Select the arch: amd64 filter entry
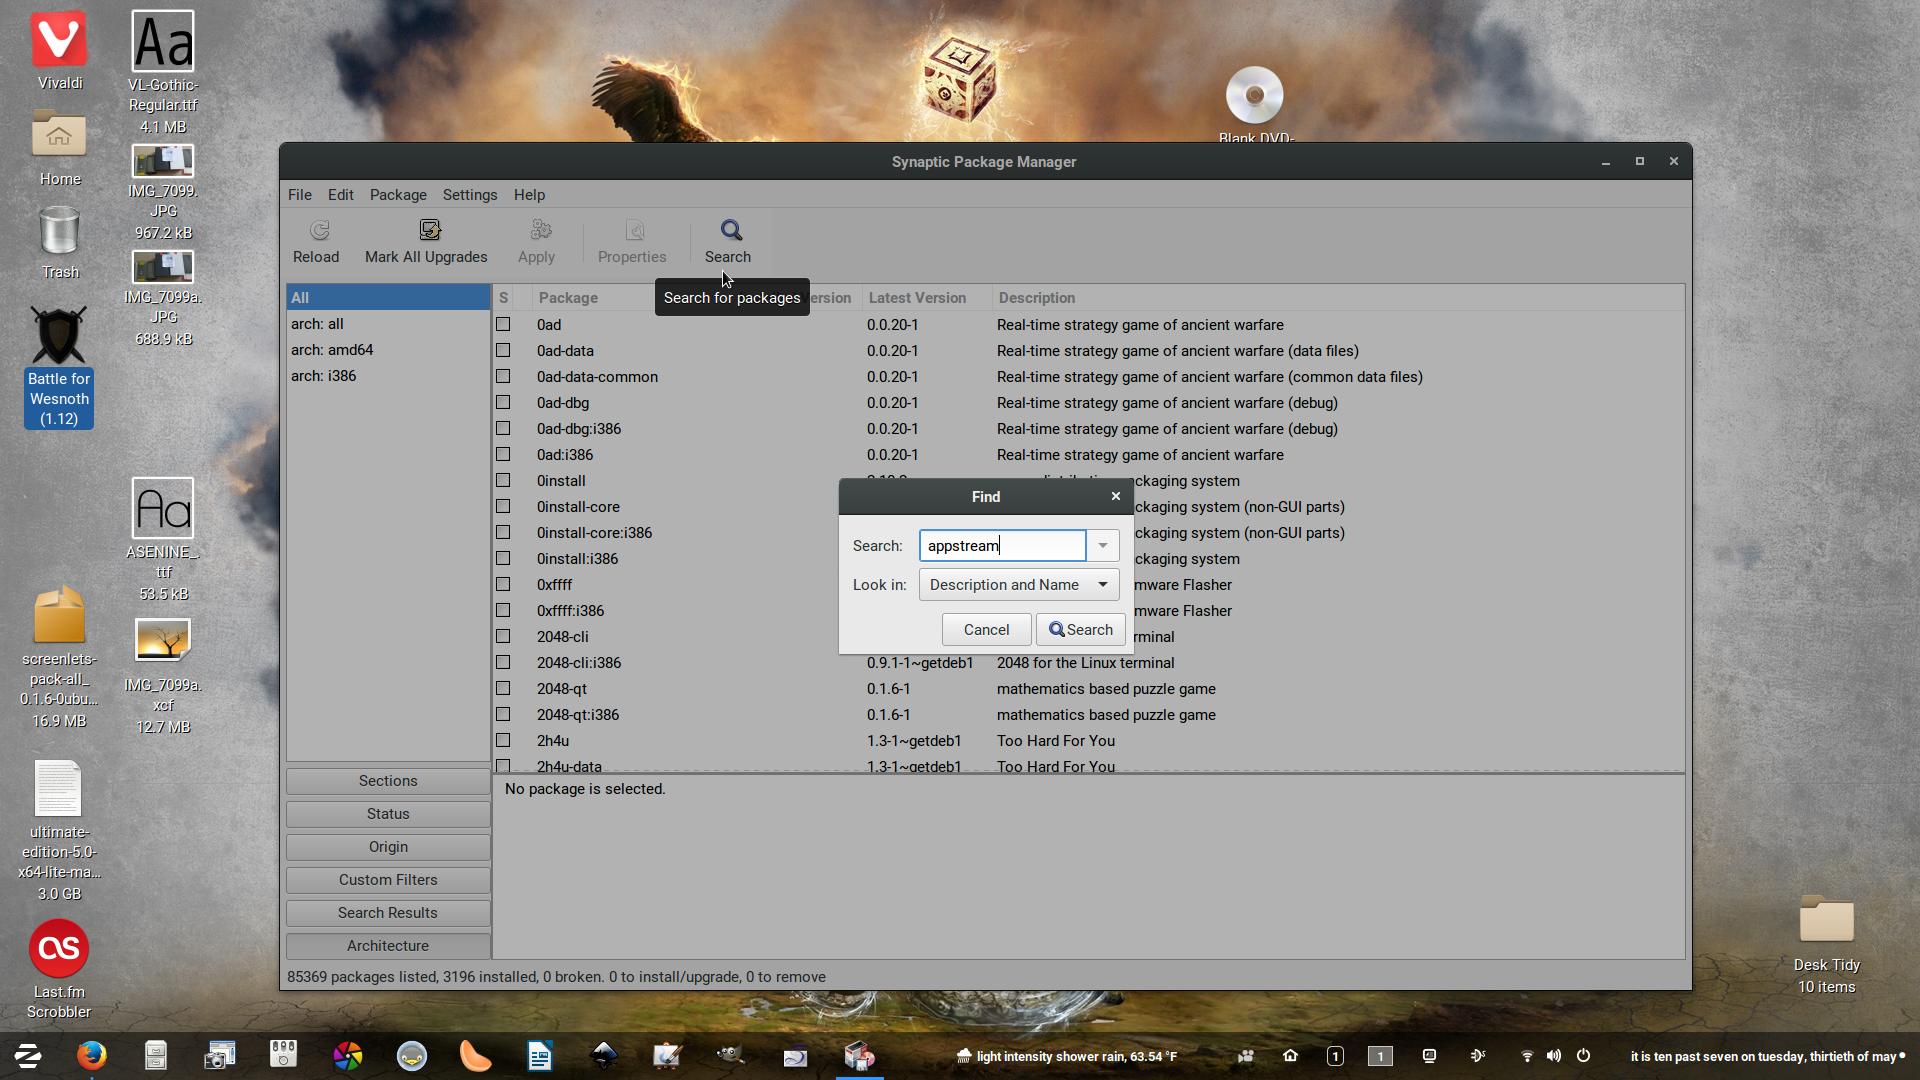This screenshot has width=1920, height=1080. 332,350
